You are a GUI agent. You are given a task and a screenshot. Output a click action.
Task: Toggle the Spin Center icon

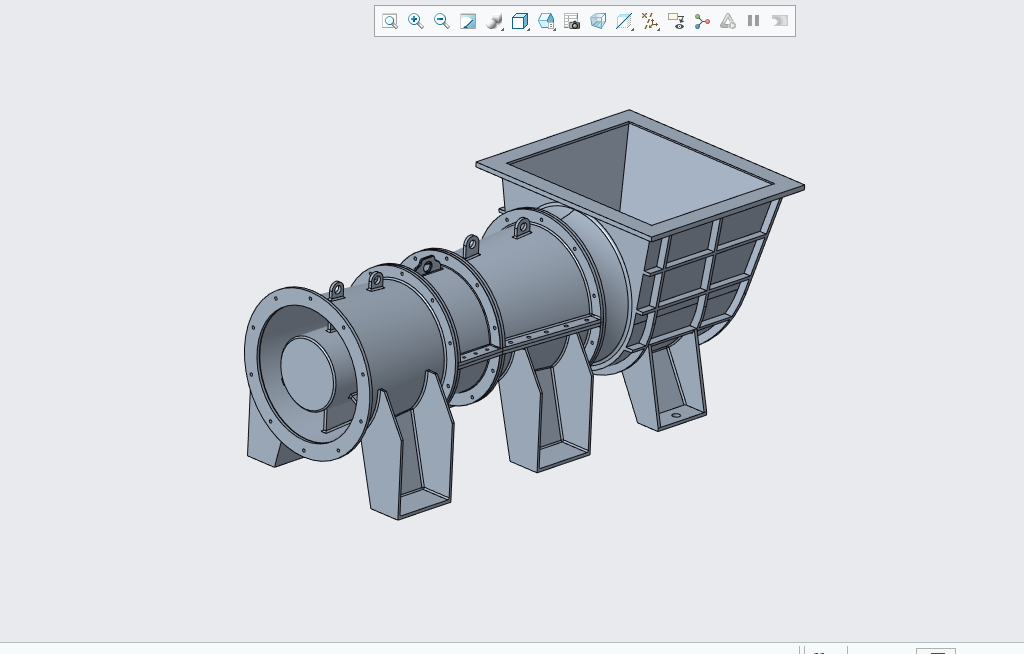point(702,22)
